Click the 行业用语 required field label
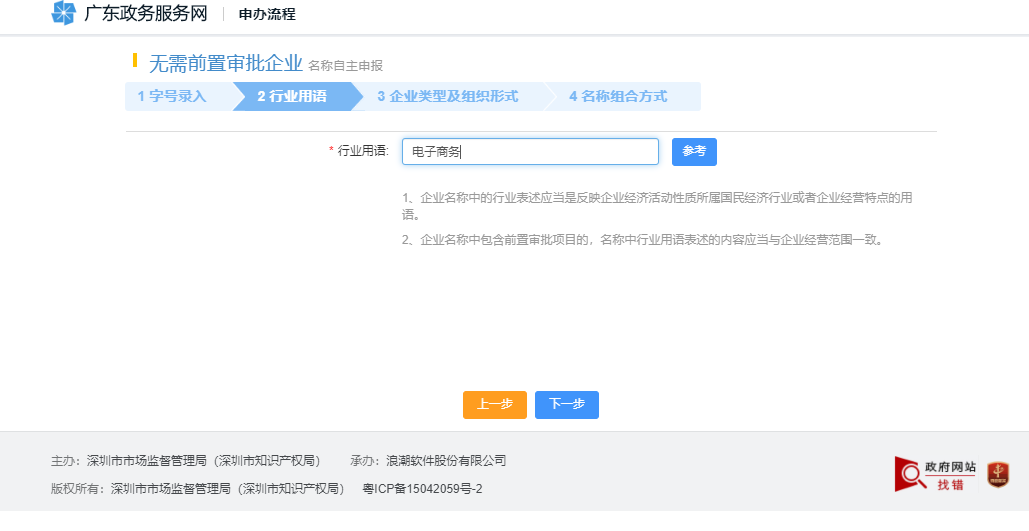The width and height of the screenshot is (1029, 531). pos(360,151)
